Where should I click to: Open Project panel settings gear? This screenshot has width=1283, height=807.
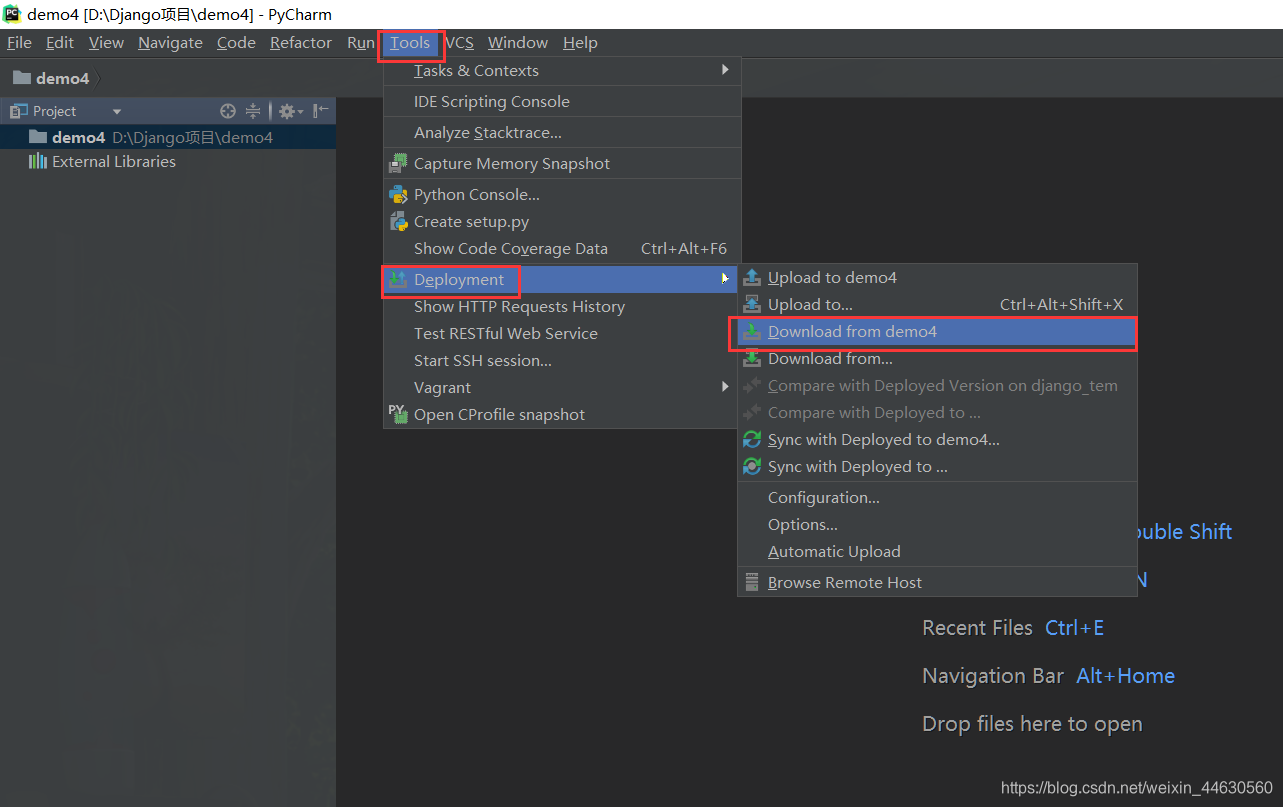point(290,111)
